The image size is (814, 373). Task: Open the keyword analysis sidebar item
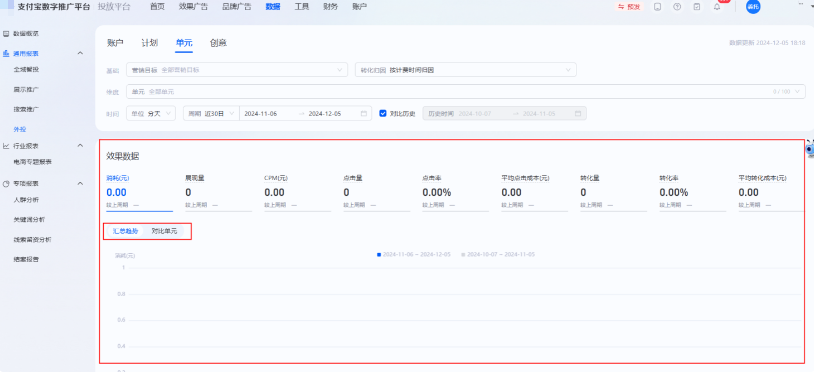tap(29, 219)
